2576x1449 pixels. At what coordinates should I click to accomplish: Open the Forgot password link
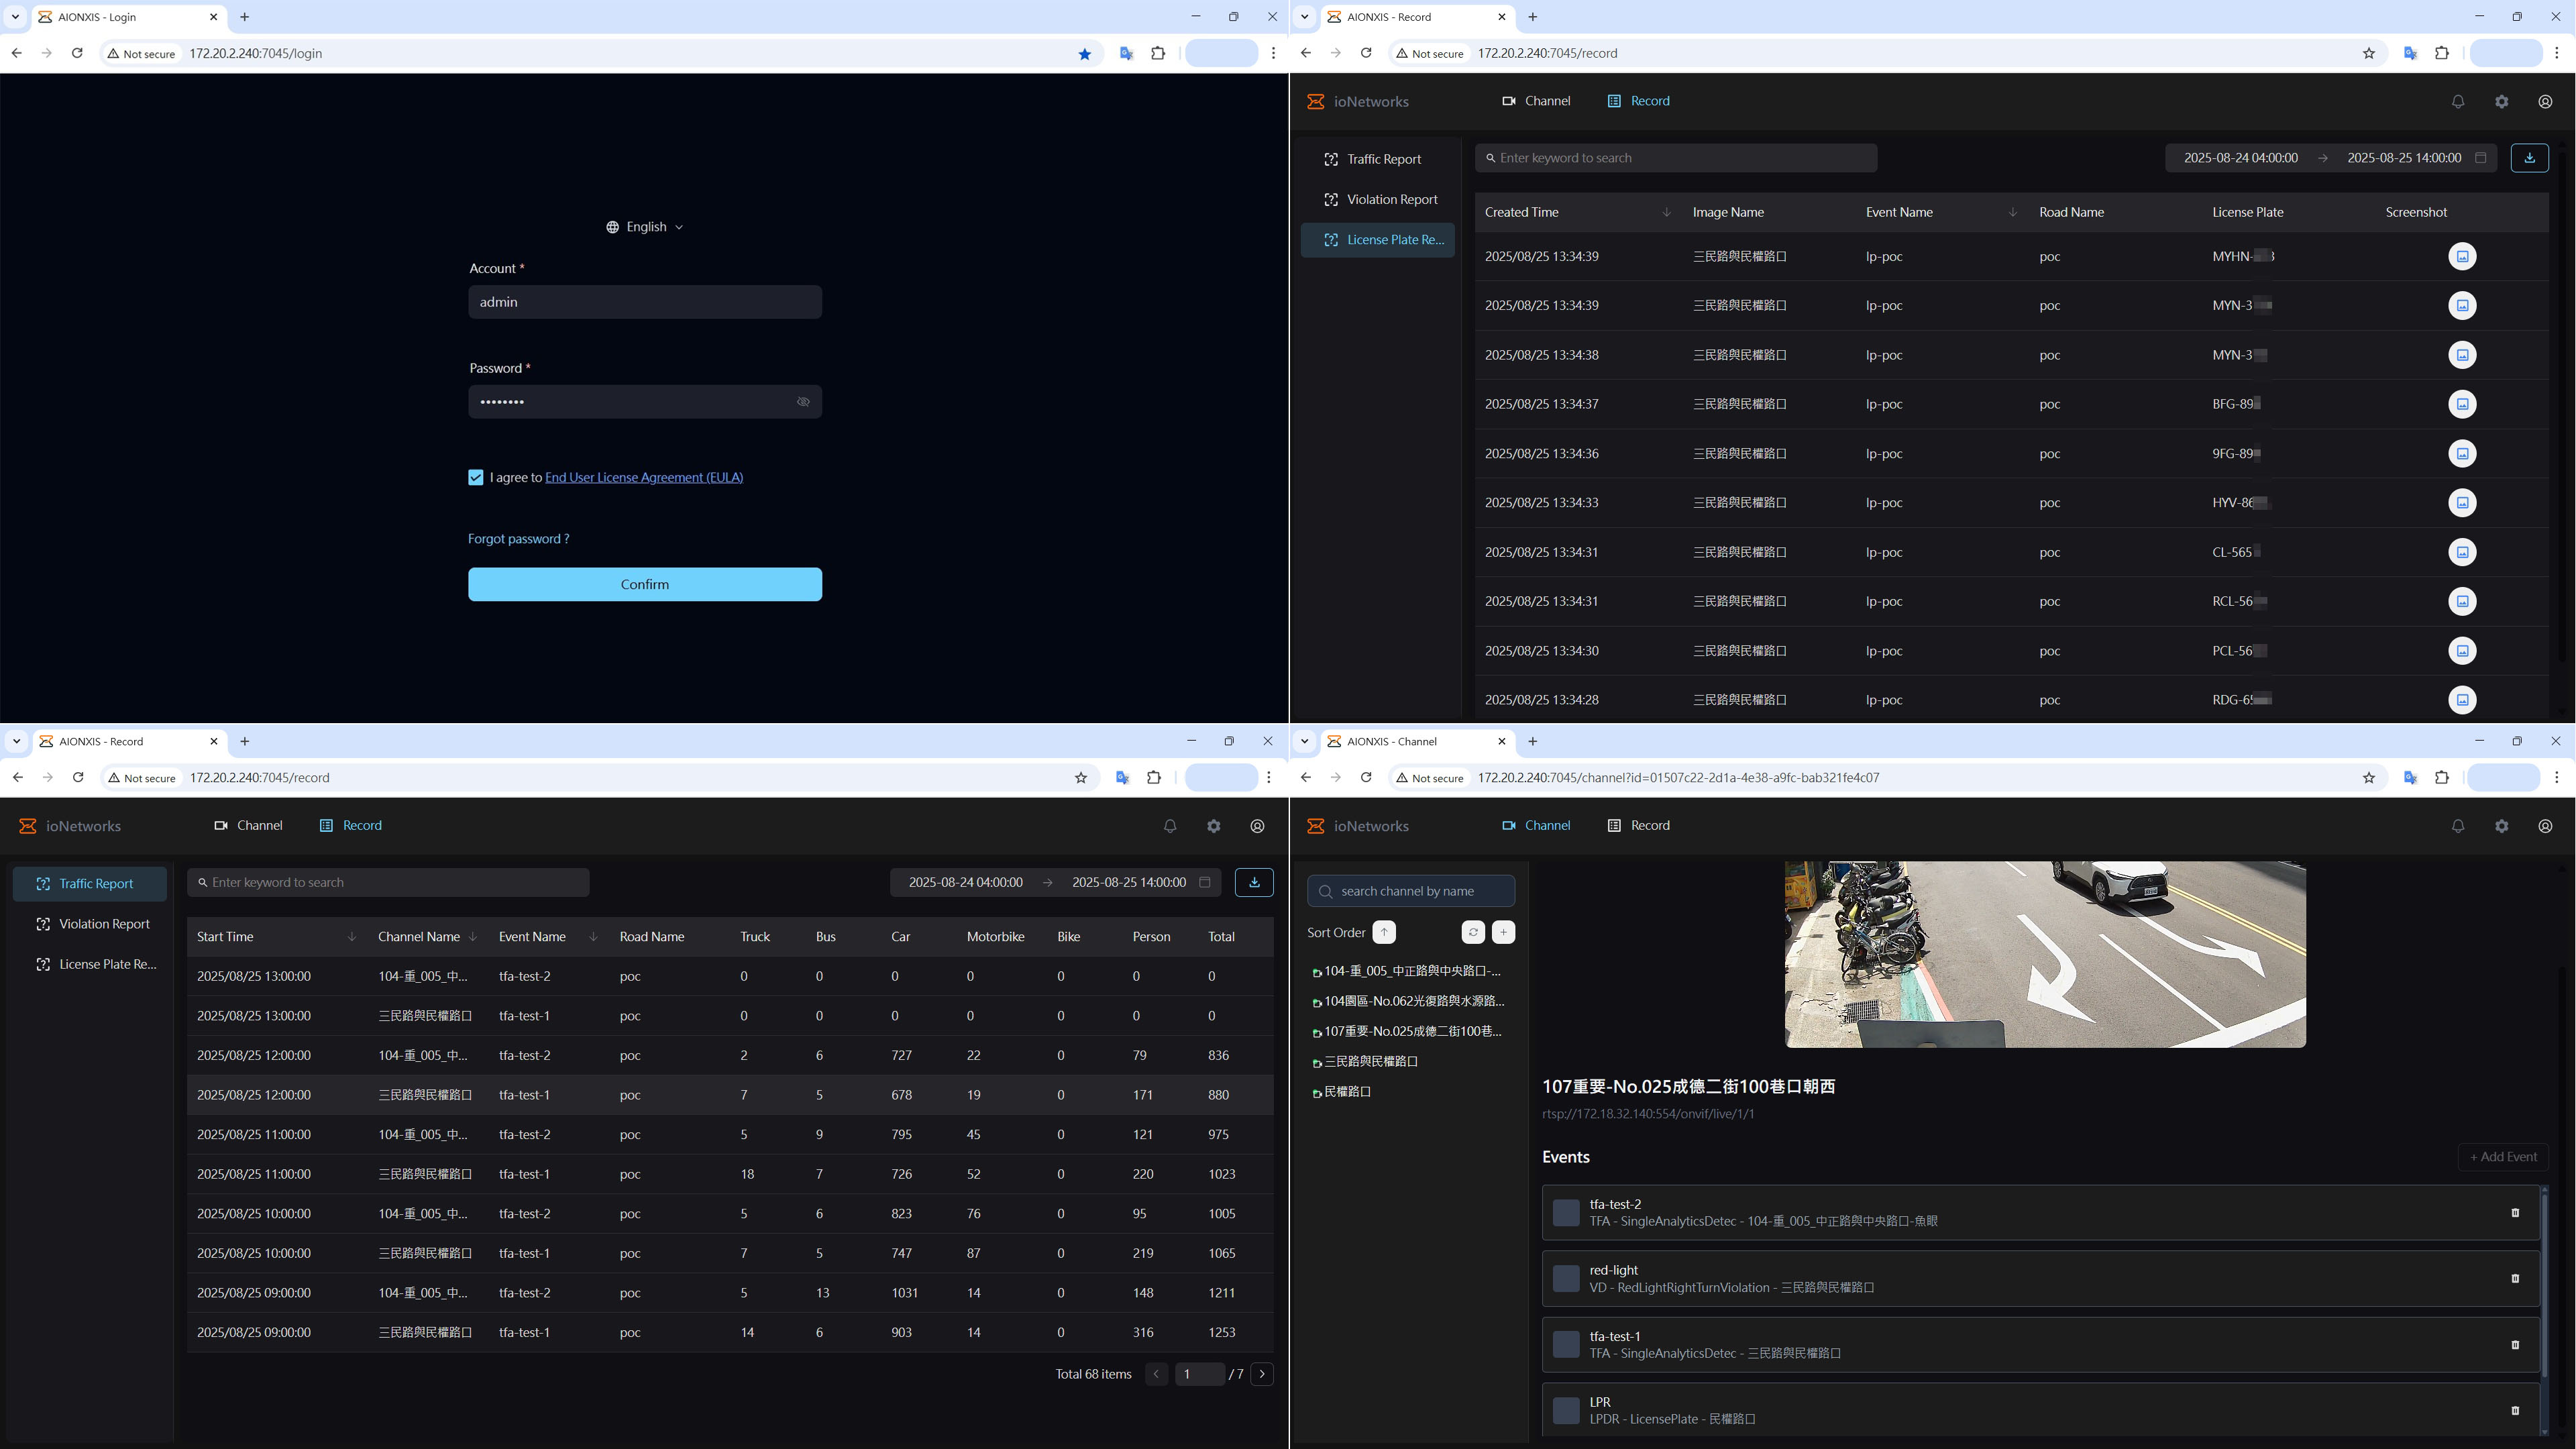(x=518, y=539)
